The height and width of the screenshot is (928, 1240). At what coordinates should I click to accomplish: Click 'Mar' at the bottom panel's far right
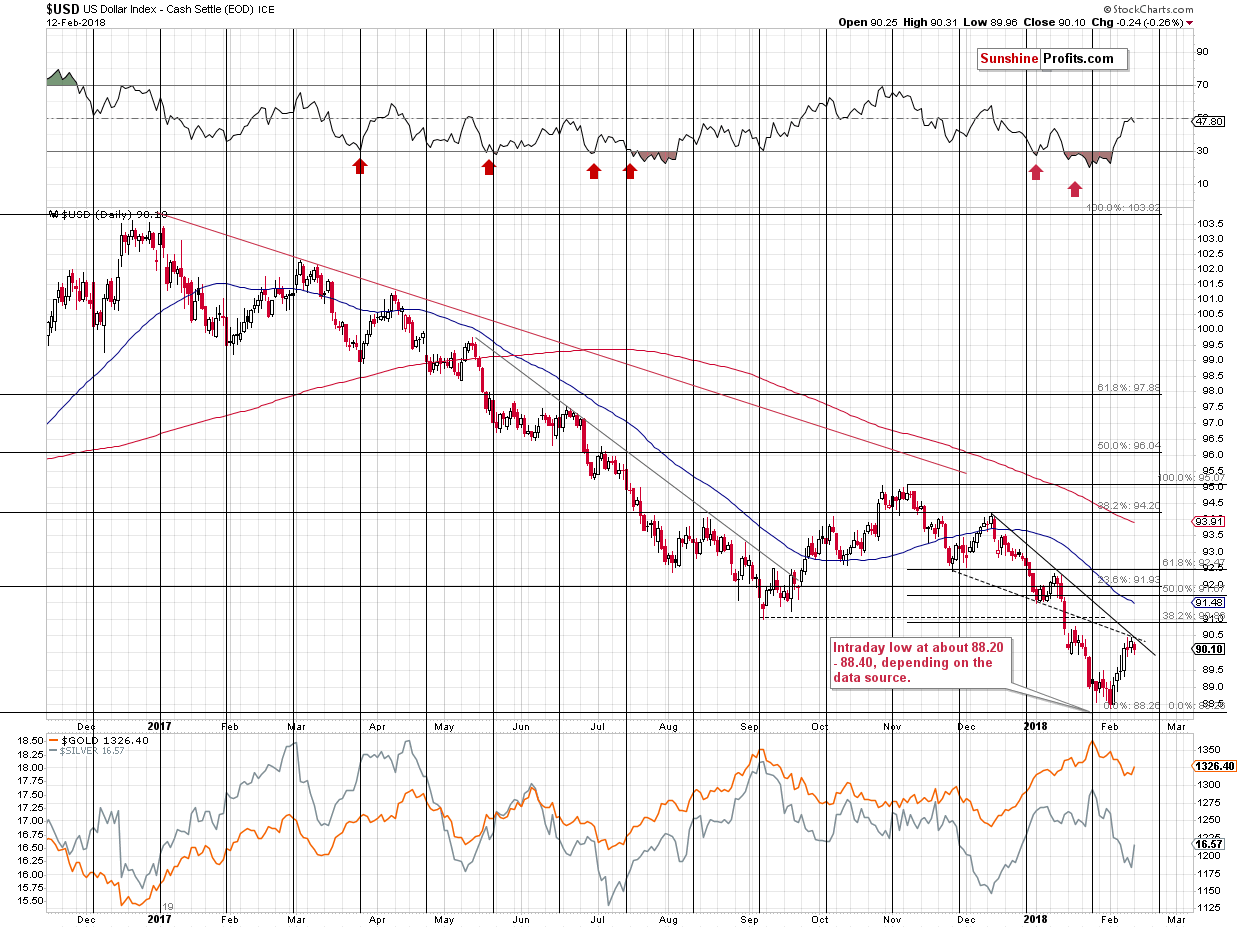click(x=1176, y=919)
